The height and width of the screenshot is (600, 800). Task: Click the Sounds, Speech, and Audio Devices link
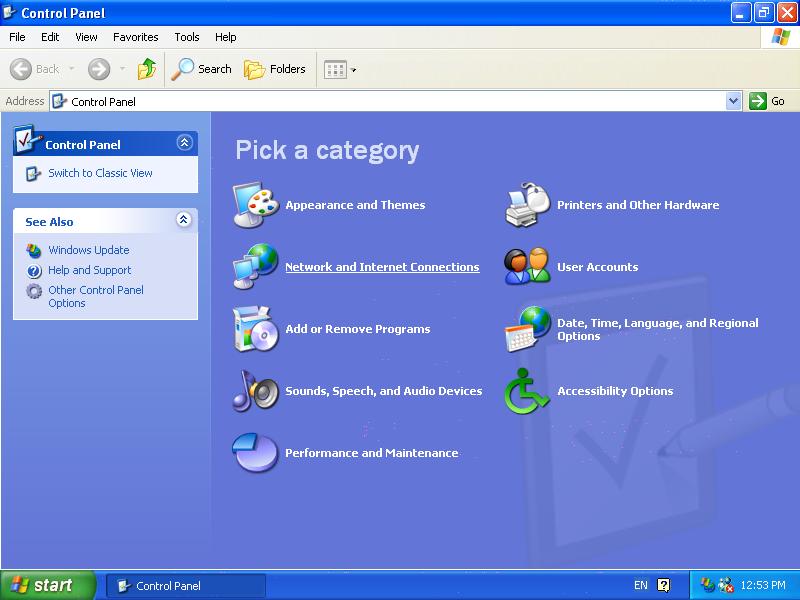click(384, 391)
